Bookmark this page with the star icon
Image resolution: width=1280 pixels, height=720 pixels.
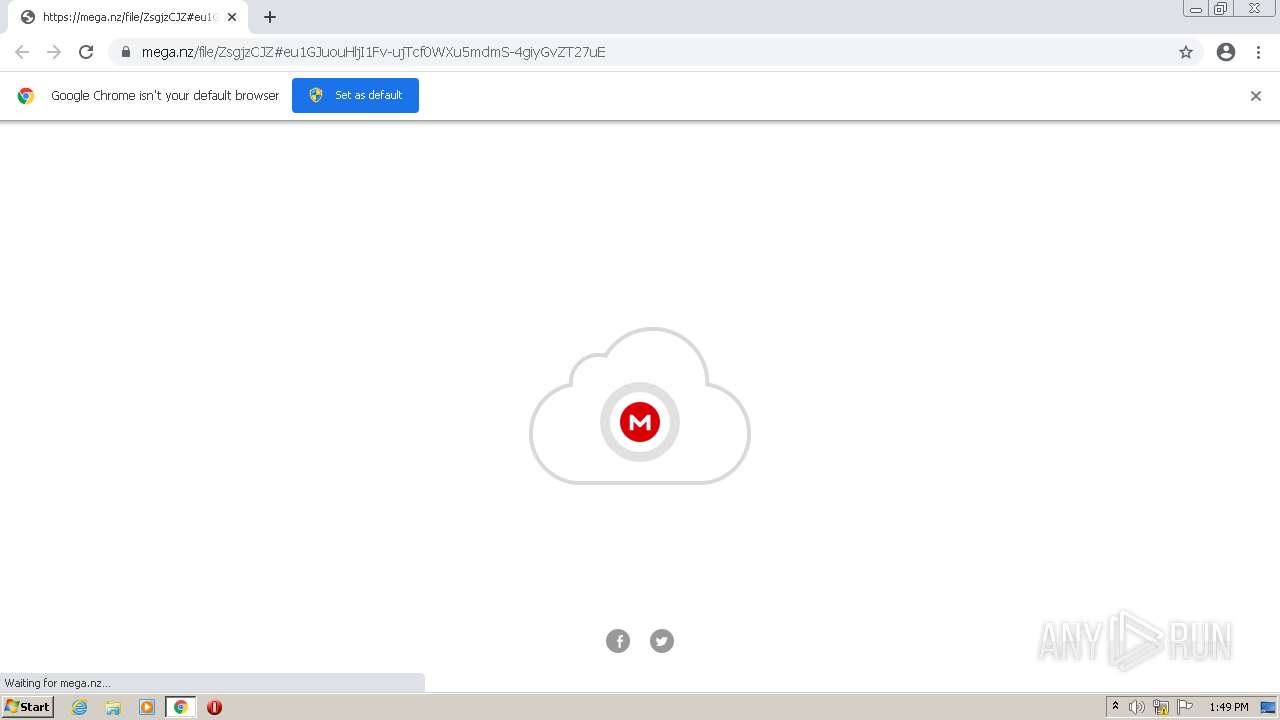coord(1186,52)
